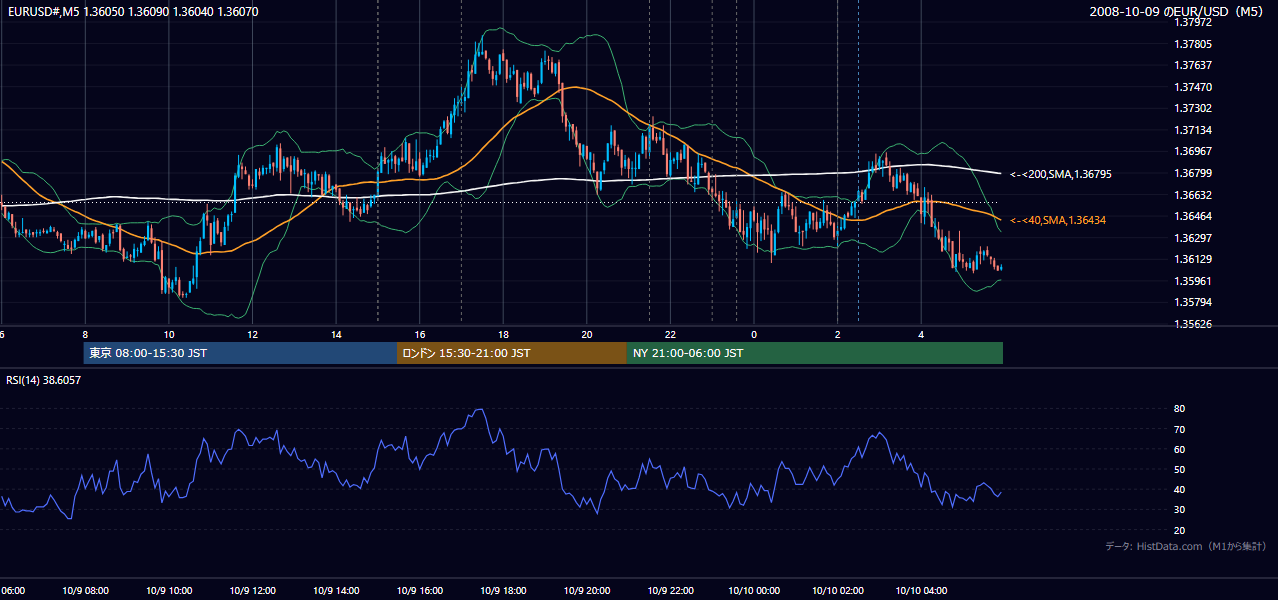Click hour label 22 below price chart
Viewport: 1278px width, 600px height.
(670, 334)
